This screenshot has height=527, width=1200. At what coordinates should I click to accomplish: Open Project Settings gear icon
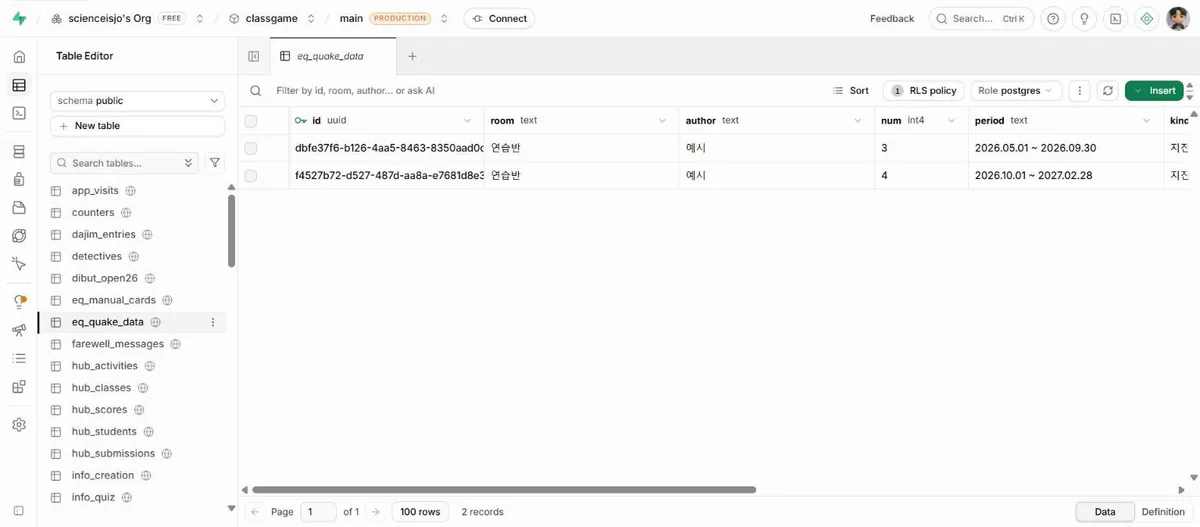coord(19,425)
